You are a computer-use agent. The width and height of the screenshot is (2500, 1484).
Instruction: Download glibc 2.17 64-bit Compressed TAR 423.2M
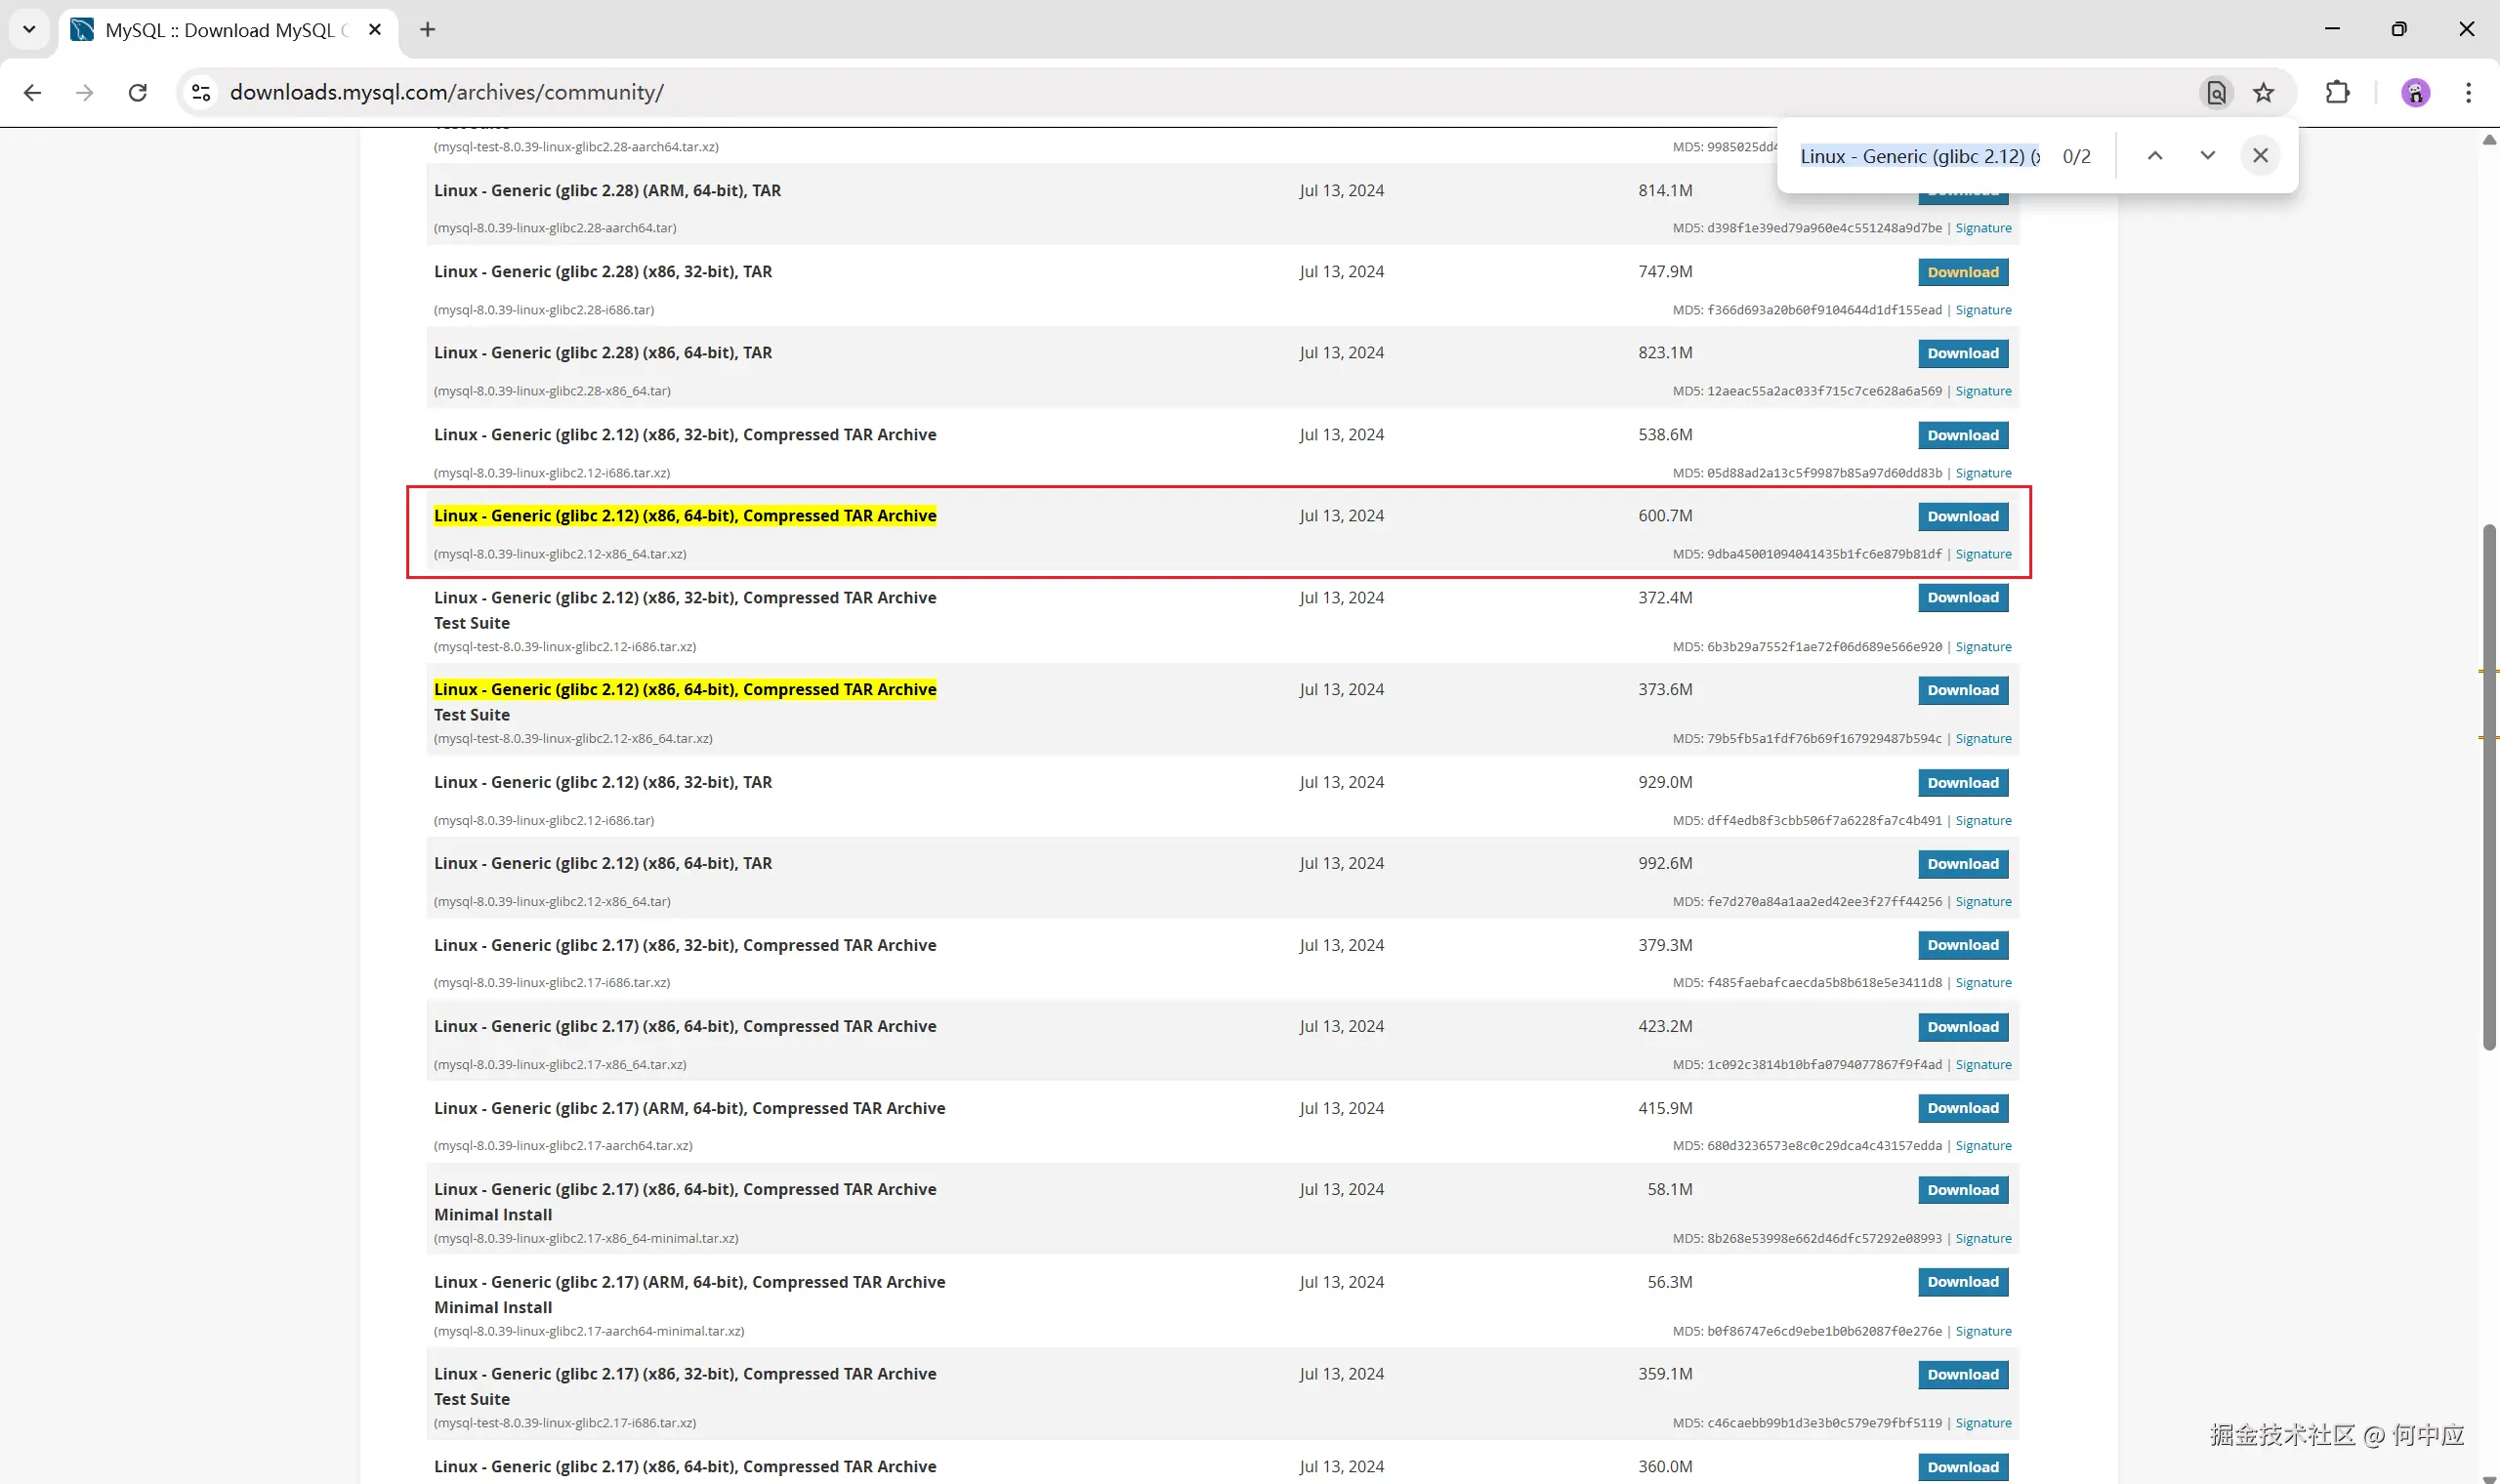1962,1027
